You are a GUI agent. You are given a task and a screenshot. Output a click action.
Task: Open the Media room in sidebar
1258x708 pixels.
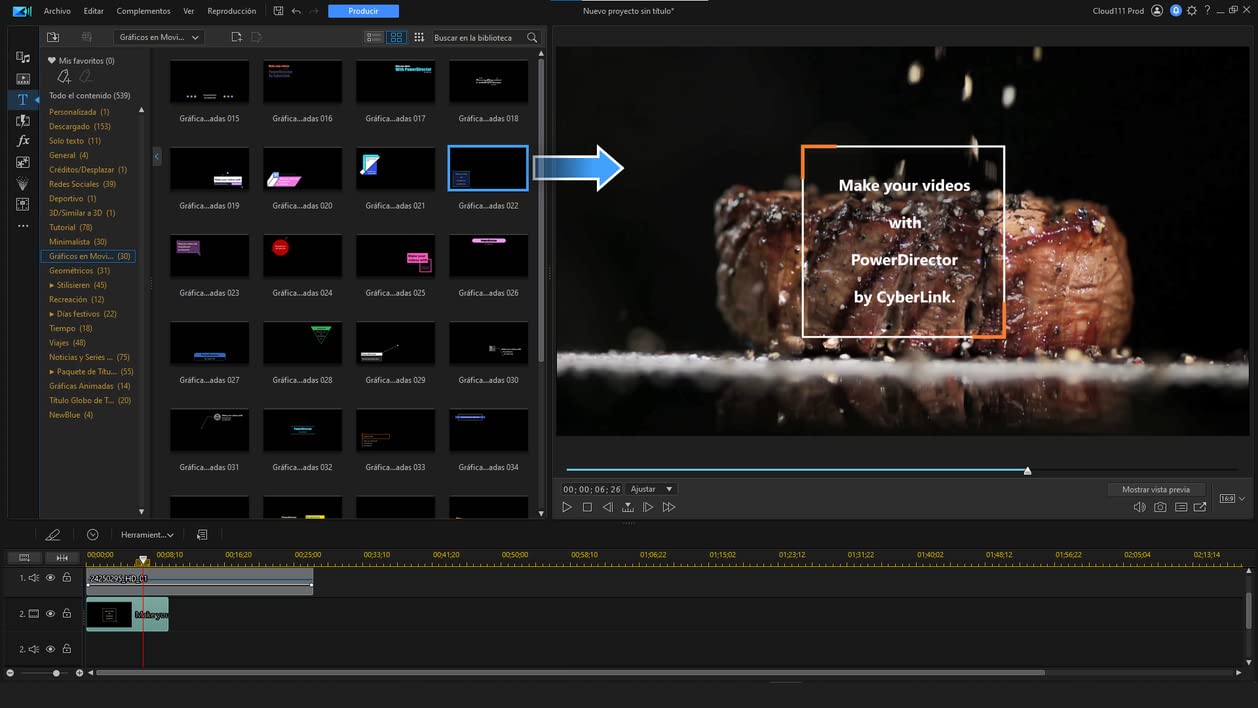pyautogui.click(x=23, y=58)
